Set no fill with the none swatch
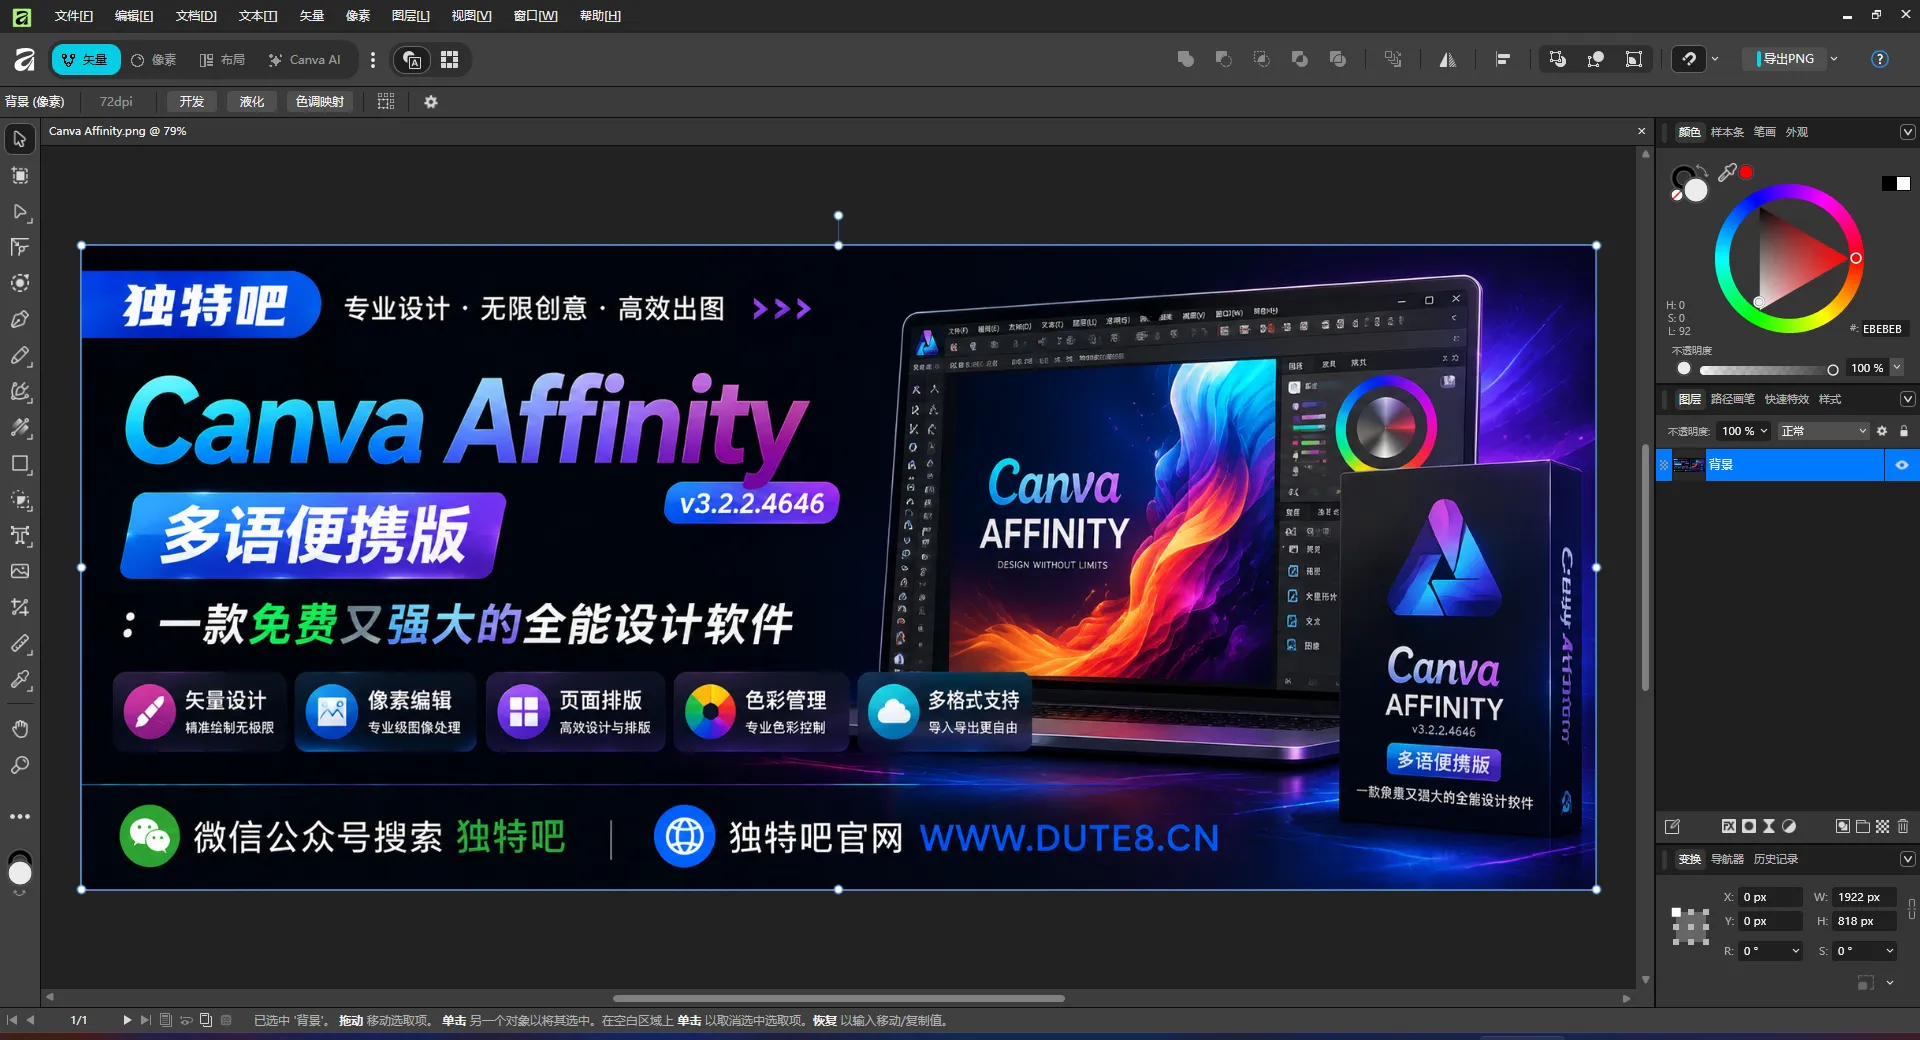The height and width of the screenshot is (1040, 1920). pyautogui.click(x=1677, y=195)
